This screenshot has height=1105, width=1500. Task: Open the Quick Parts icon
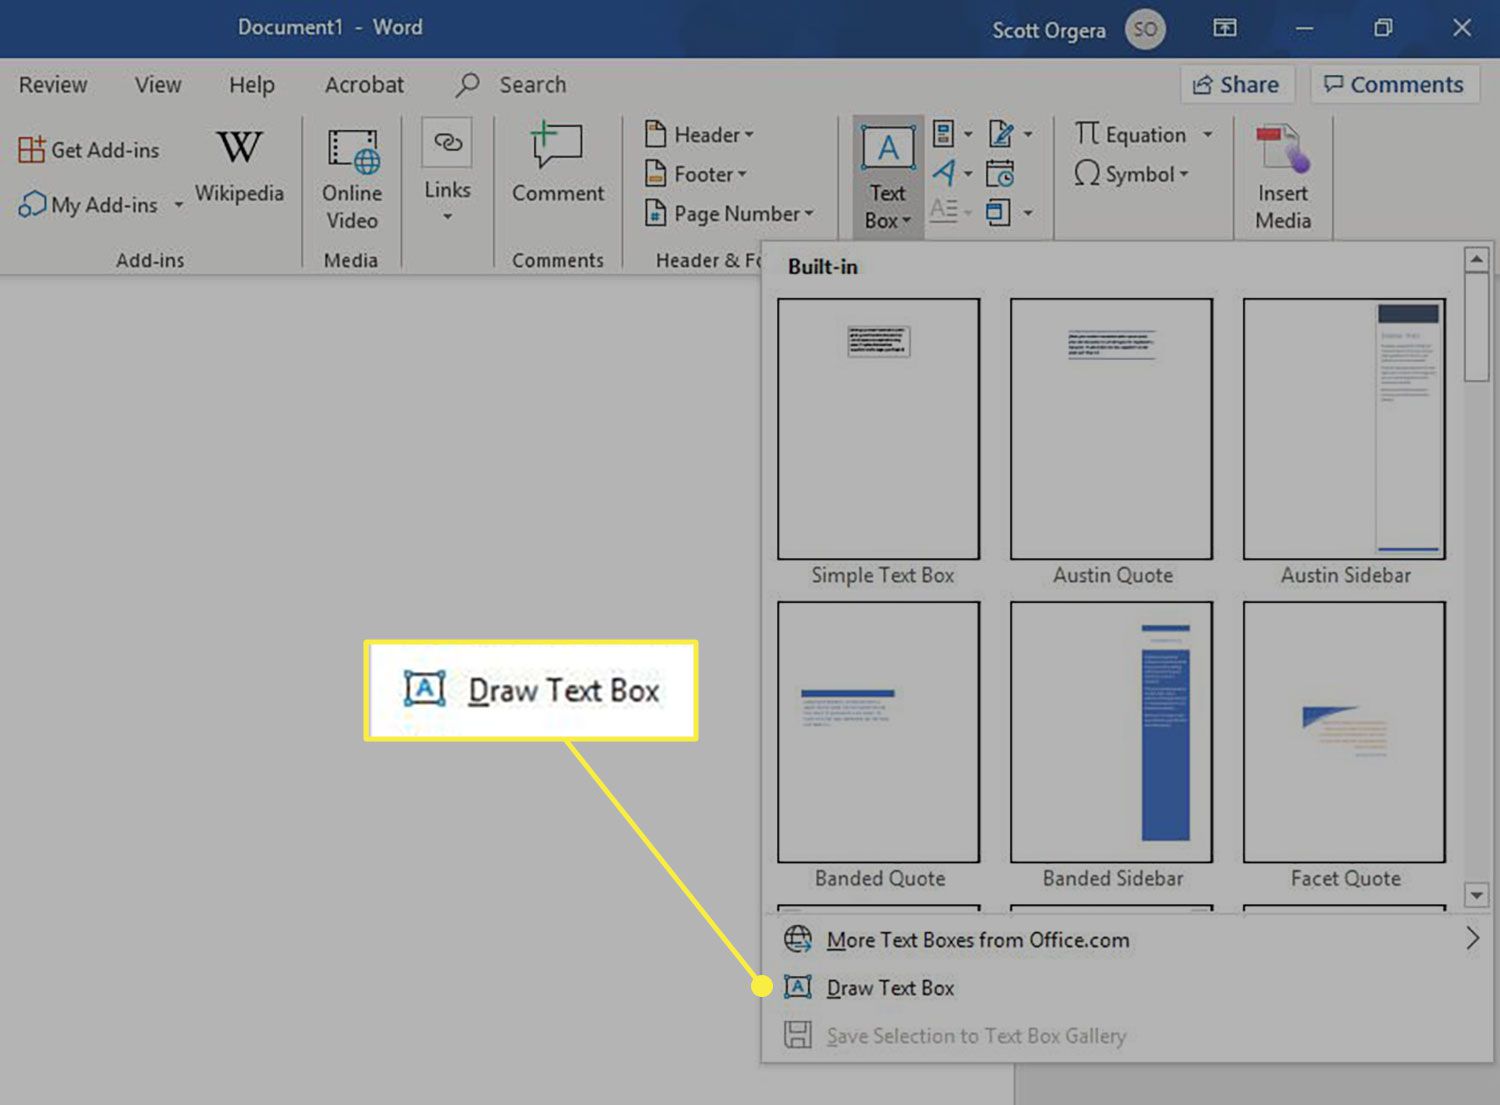tap(943, 134)
